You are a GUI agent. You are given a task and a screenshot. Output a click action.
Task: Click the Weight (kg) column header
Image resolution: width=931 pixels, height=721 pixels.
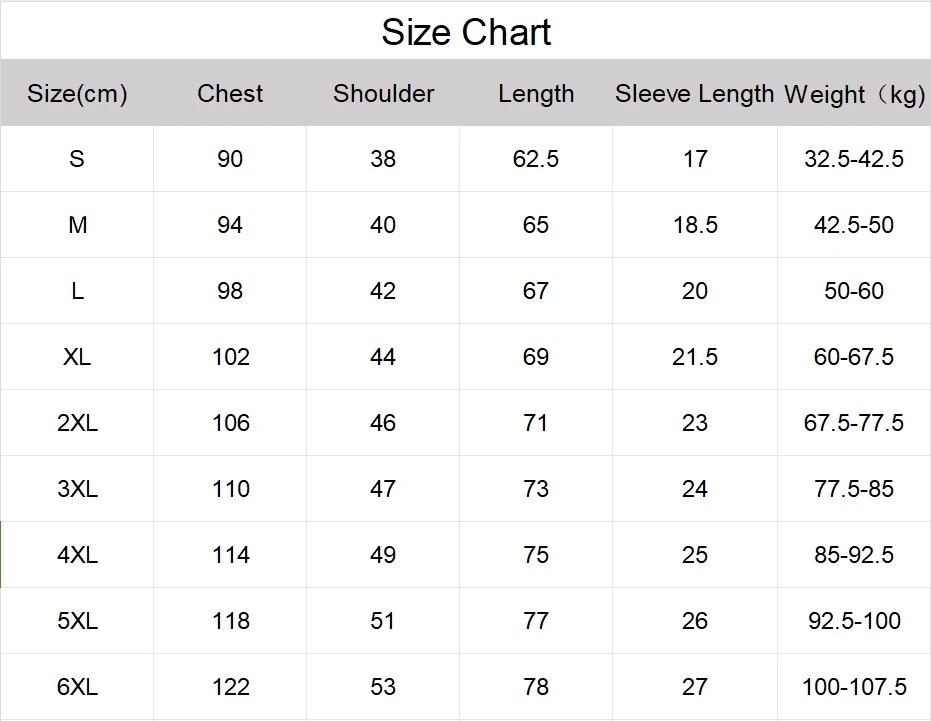click(x=854, y=95)
